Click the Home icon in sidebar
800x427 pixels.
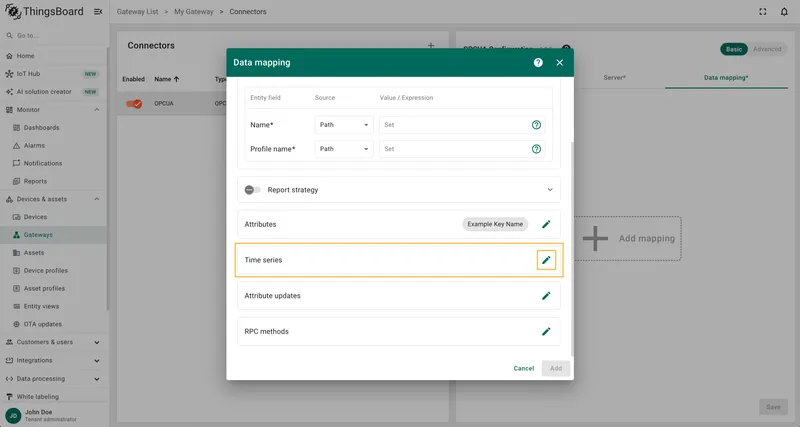(x=9, y=56)
